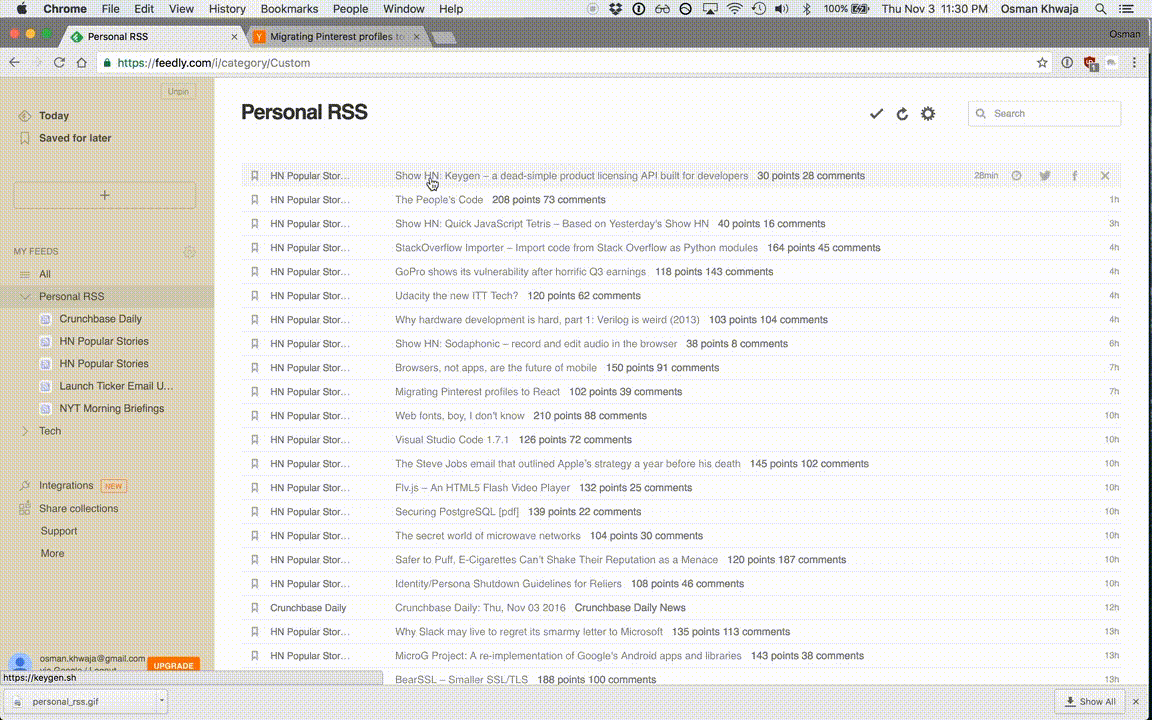
Task: Click the clock icon on Keygen row
Action: tap(1016, 176)
